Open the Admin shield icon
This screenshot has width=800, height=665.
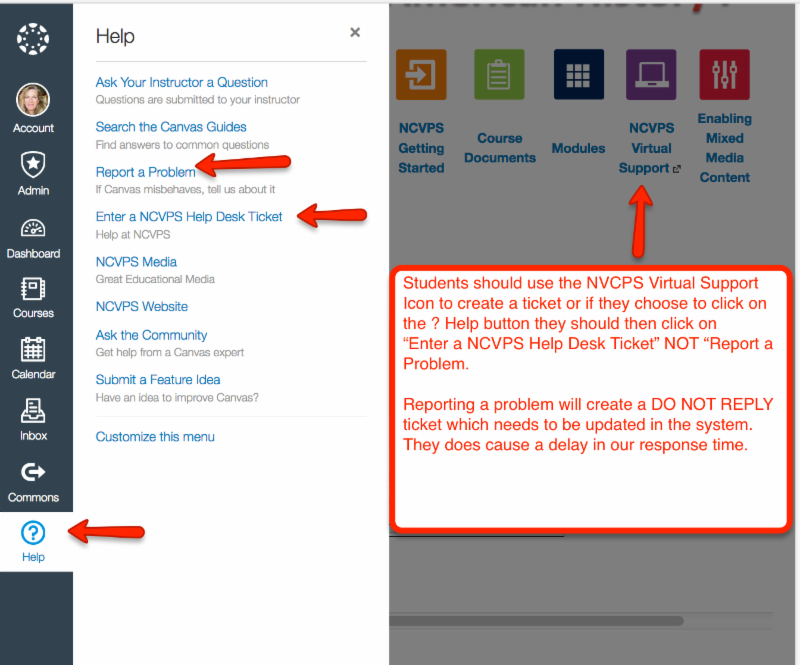pyautogui.click(x=33, y=164)
